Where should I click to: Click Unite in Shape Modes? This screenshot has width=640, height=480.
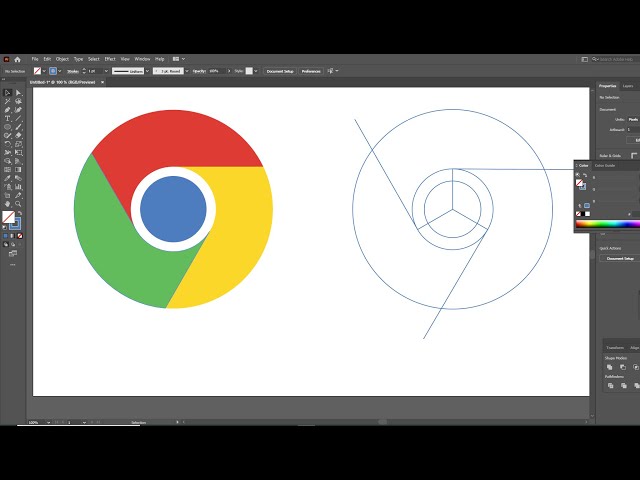(x=610, y=367)
